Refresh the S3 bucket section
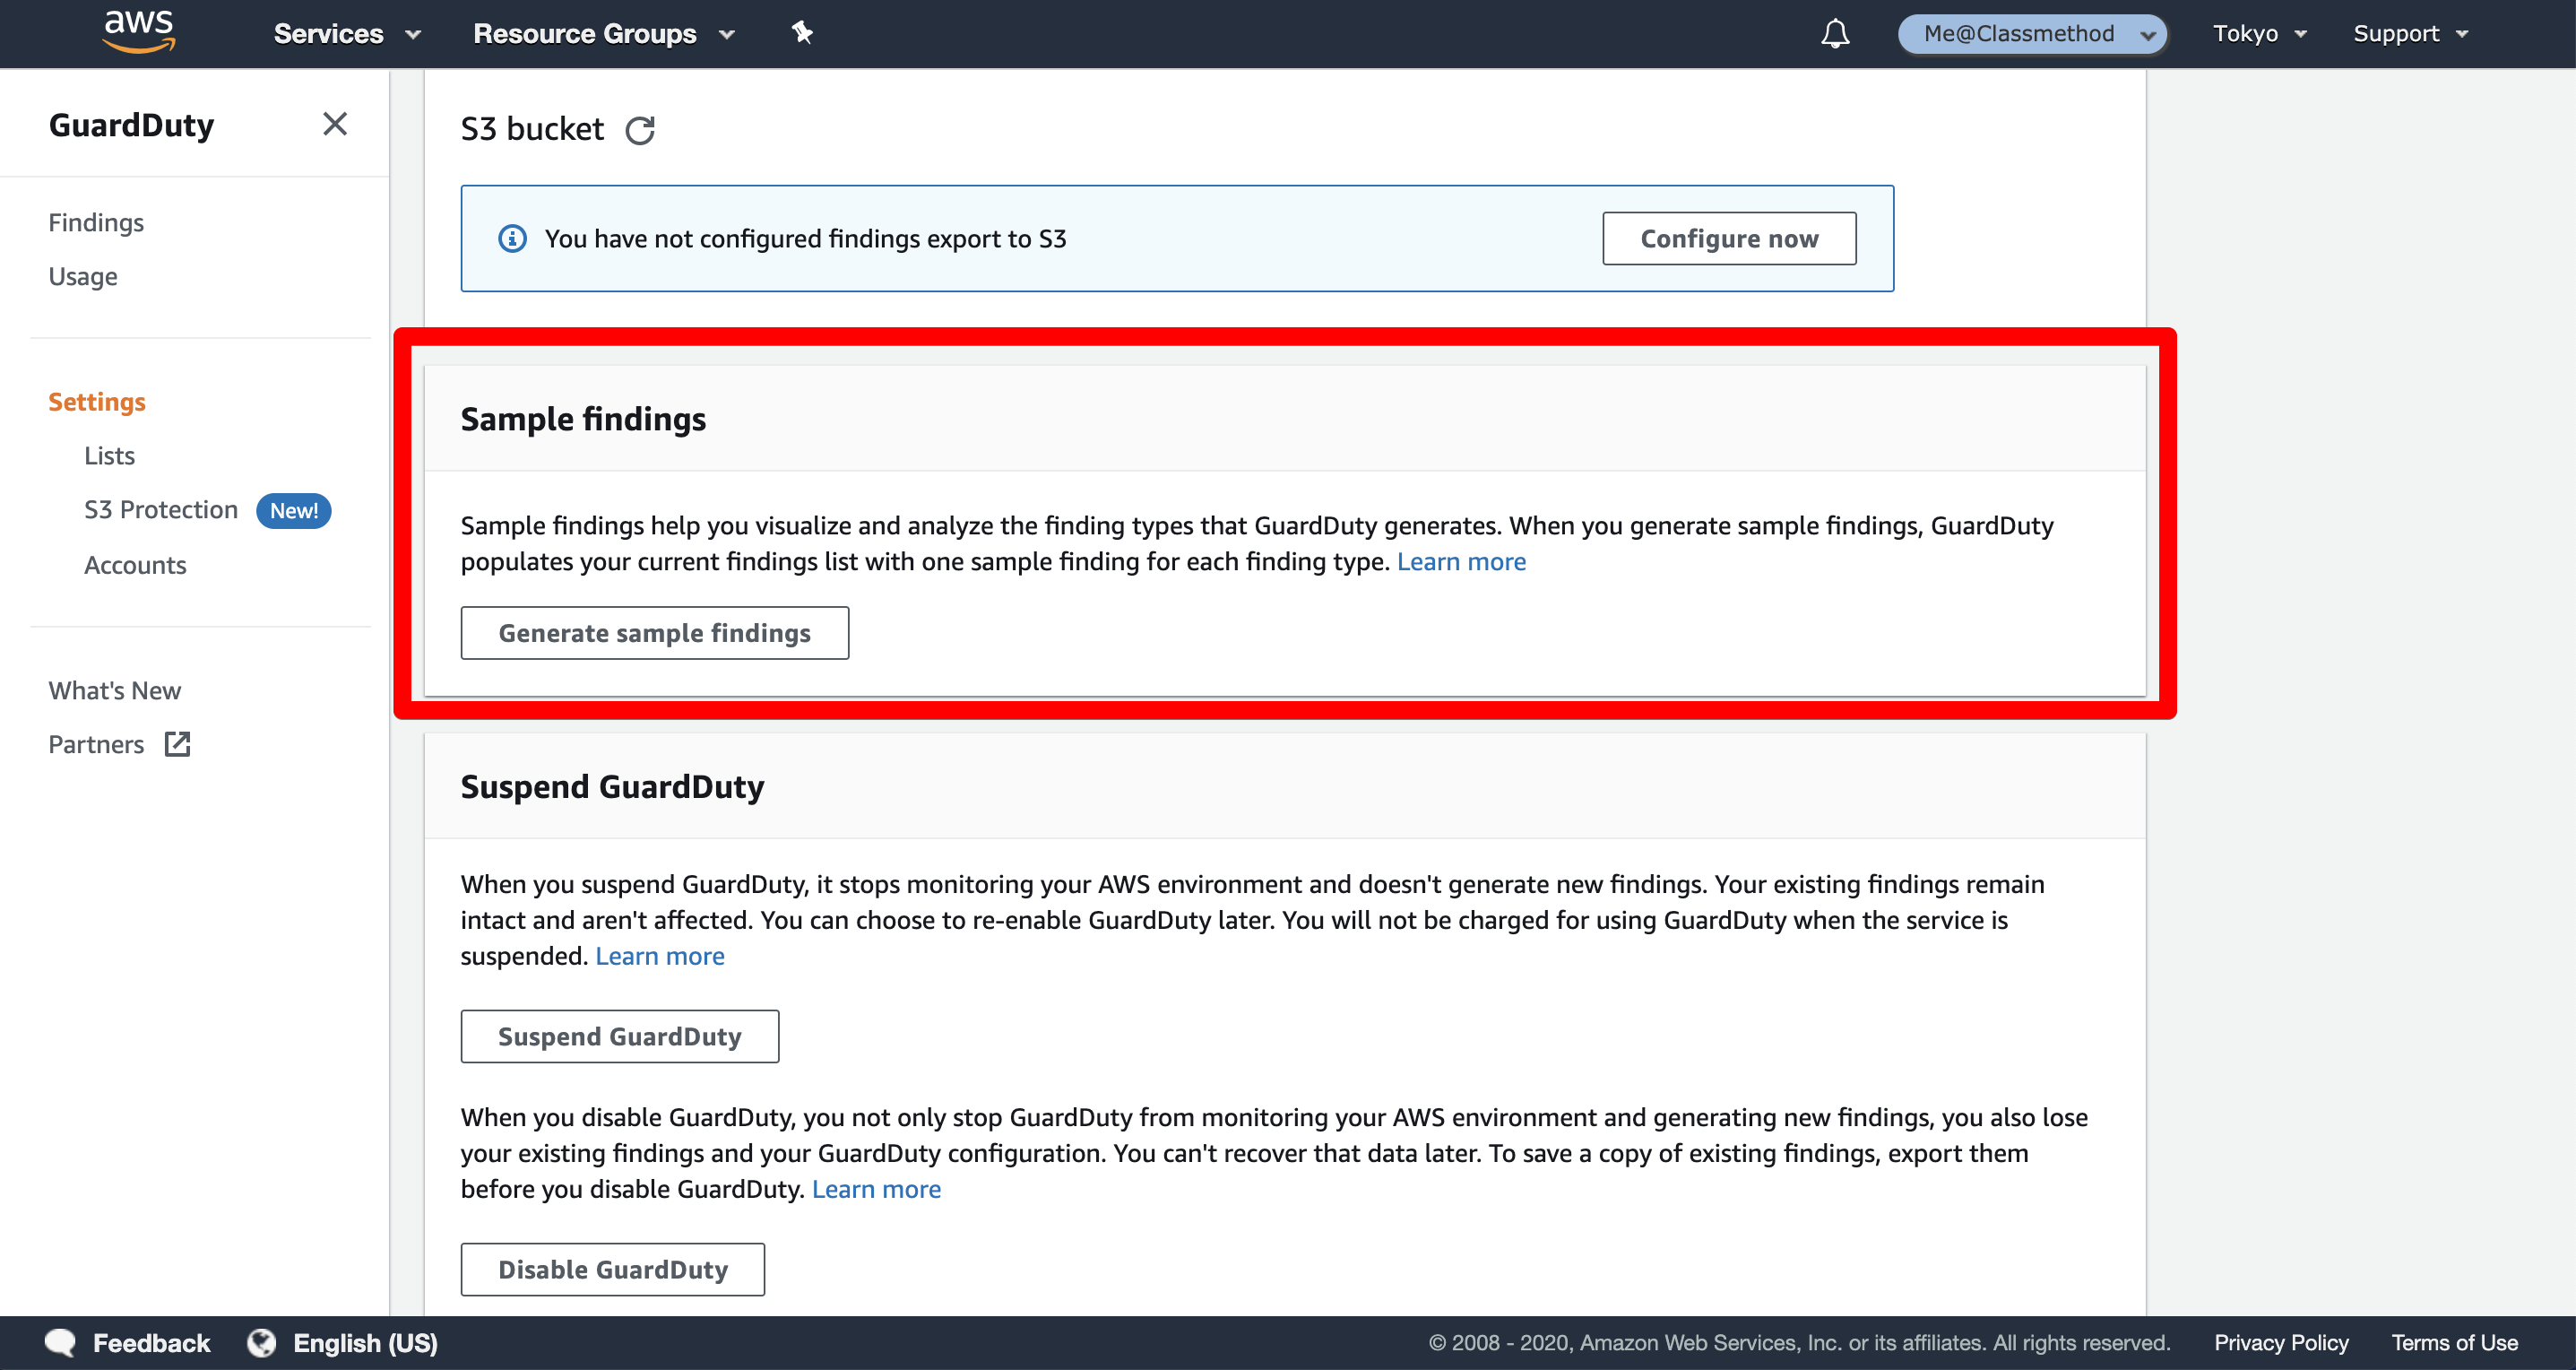The image size is (2576, 1370). click(x=640, y=130)
